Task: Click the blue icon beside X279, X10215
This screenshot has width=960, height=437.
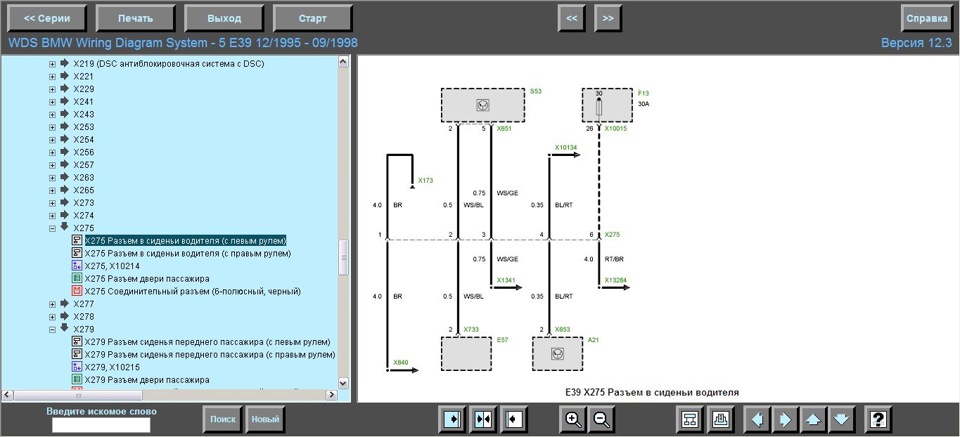Action: coord(77,367)
